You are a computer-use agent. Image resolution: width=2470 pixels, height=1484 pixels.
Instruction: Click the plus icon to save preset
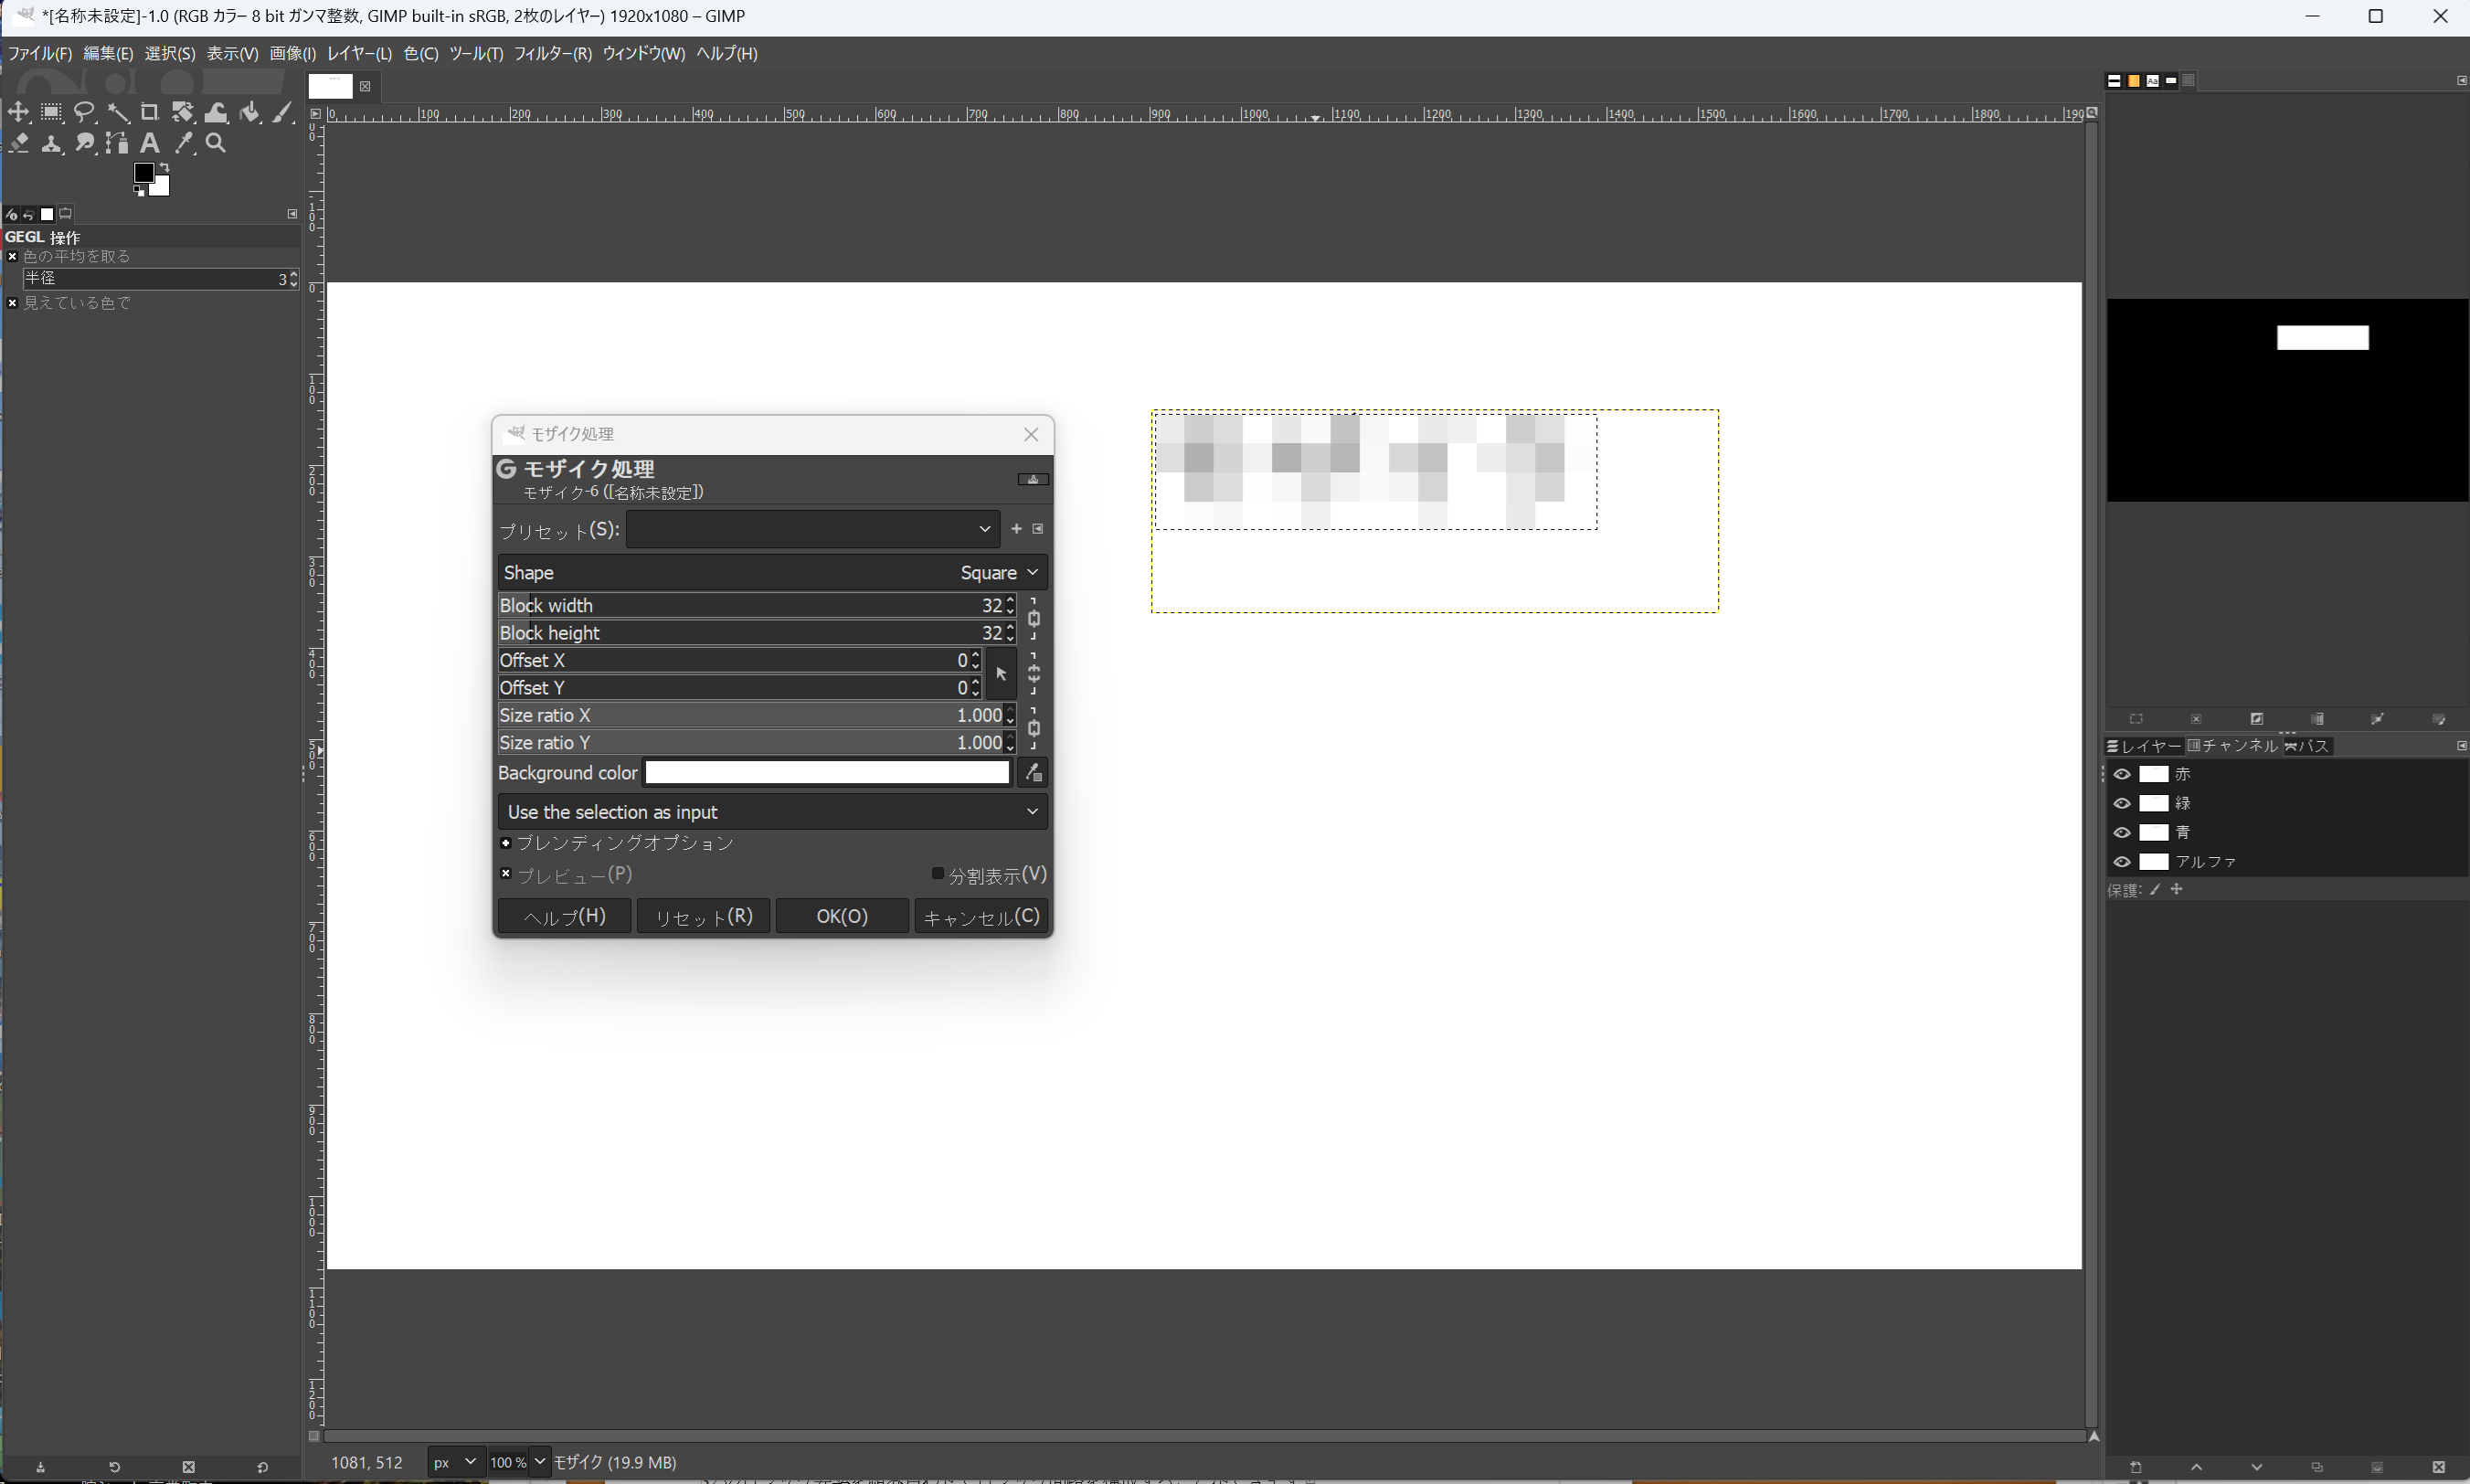pos(1016,528)
